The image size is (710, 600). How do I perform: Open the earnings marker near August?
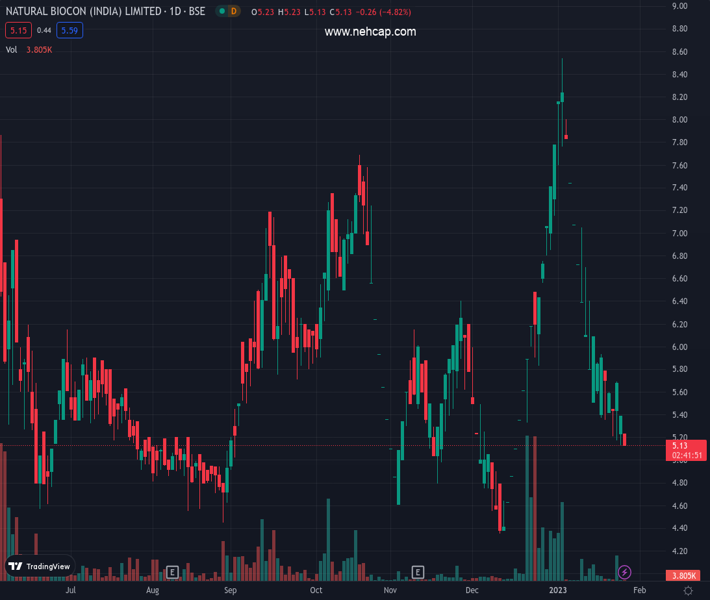point(172,572)
